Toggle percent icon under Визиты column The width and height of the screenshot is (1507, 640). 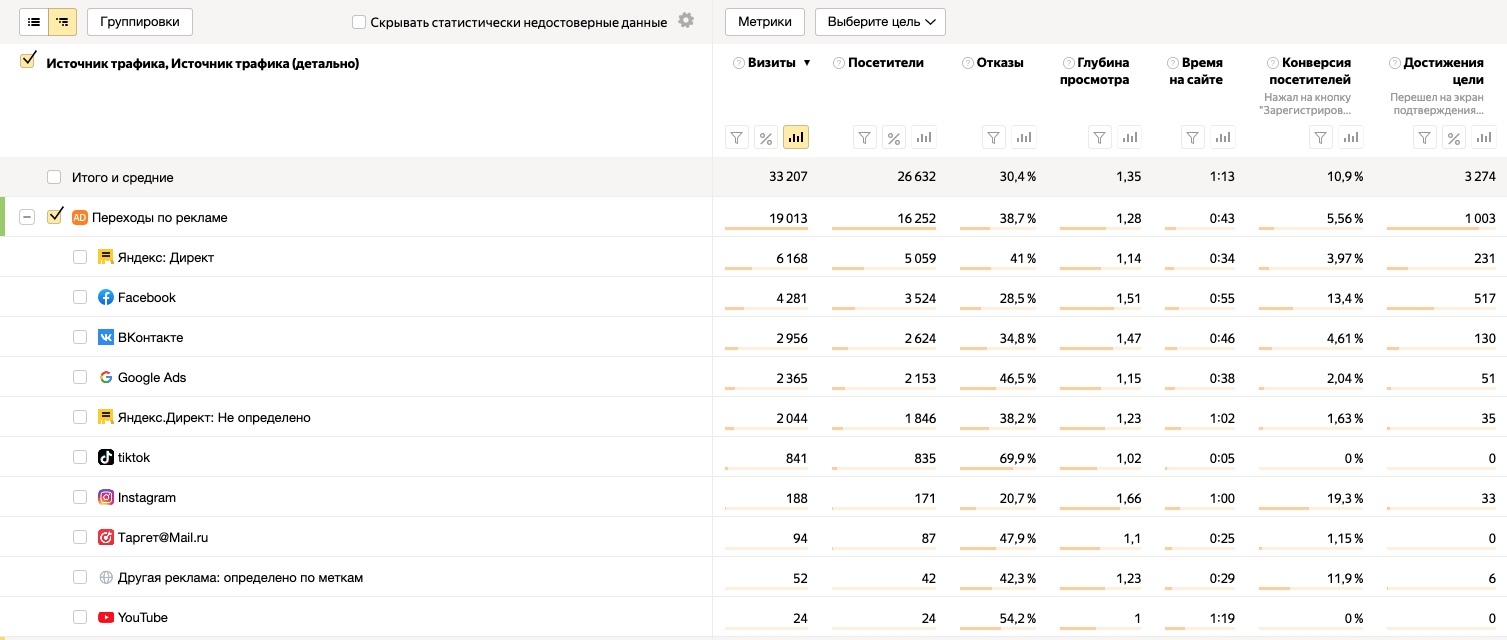[765, 138]
